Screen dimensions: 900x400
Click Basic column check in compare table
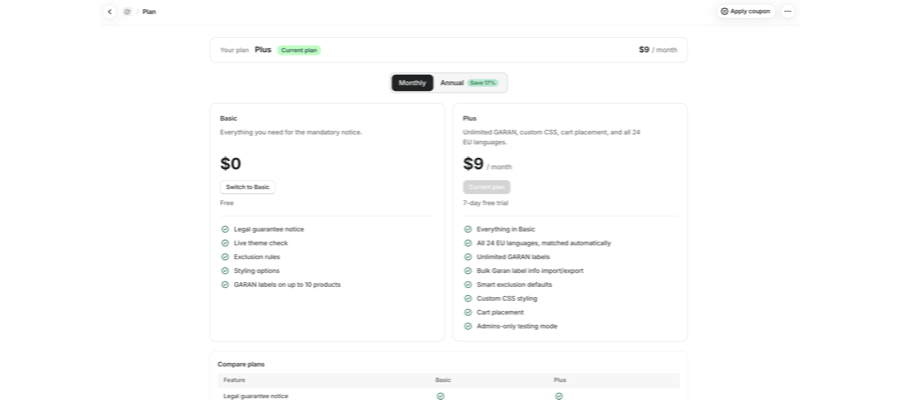(x=440, y=396)
